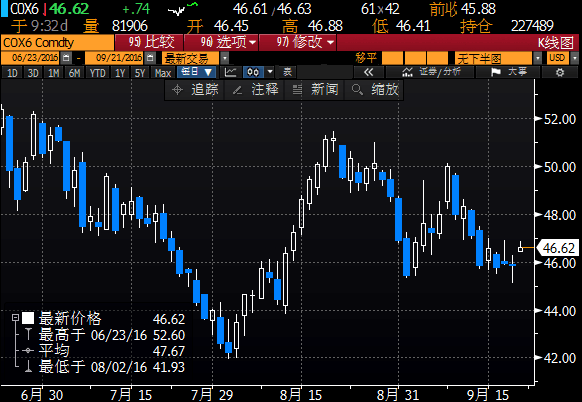Click the double-left collapse arrows icon
This screenshot has height=402, width=582.
tap(368, 72)
